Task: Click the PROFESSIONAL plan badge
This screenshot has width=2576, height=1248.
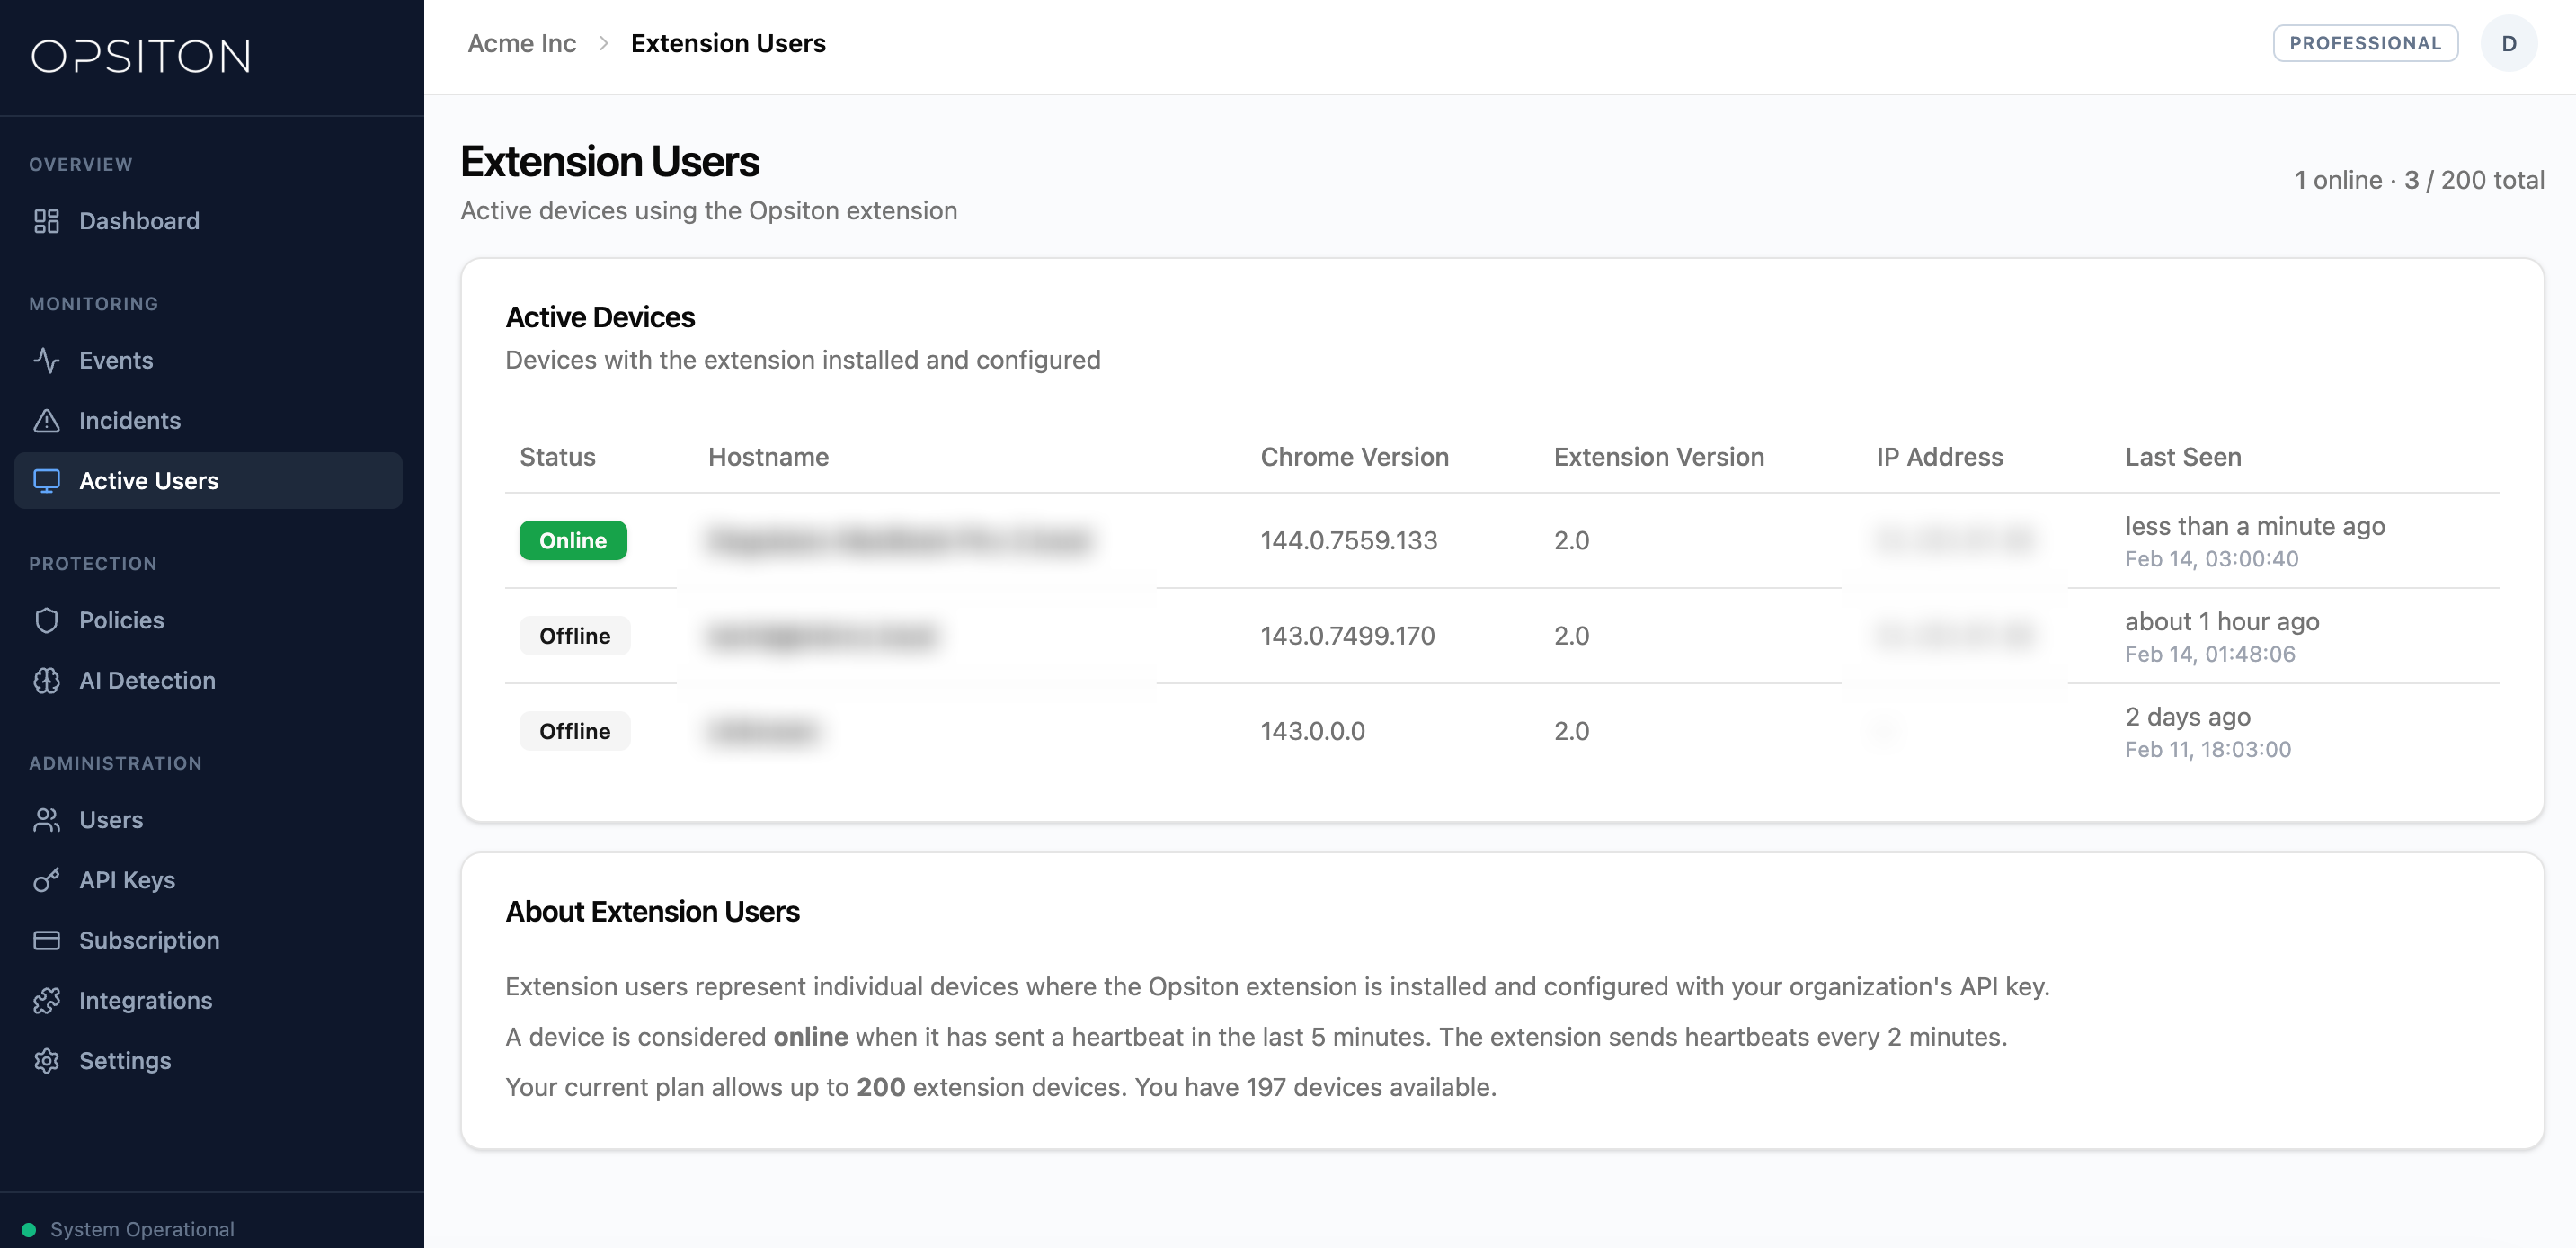Action: 2365,43
